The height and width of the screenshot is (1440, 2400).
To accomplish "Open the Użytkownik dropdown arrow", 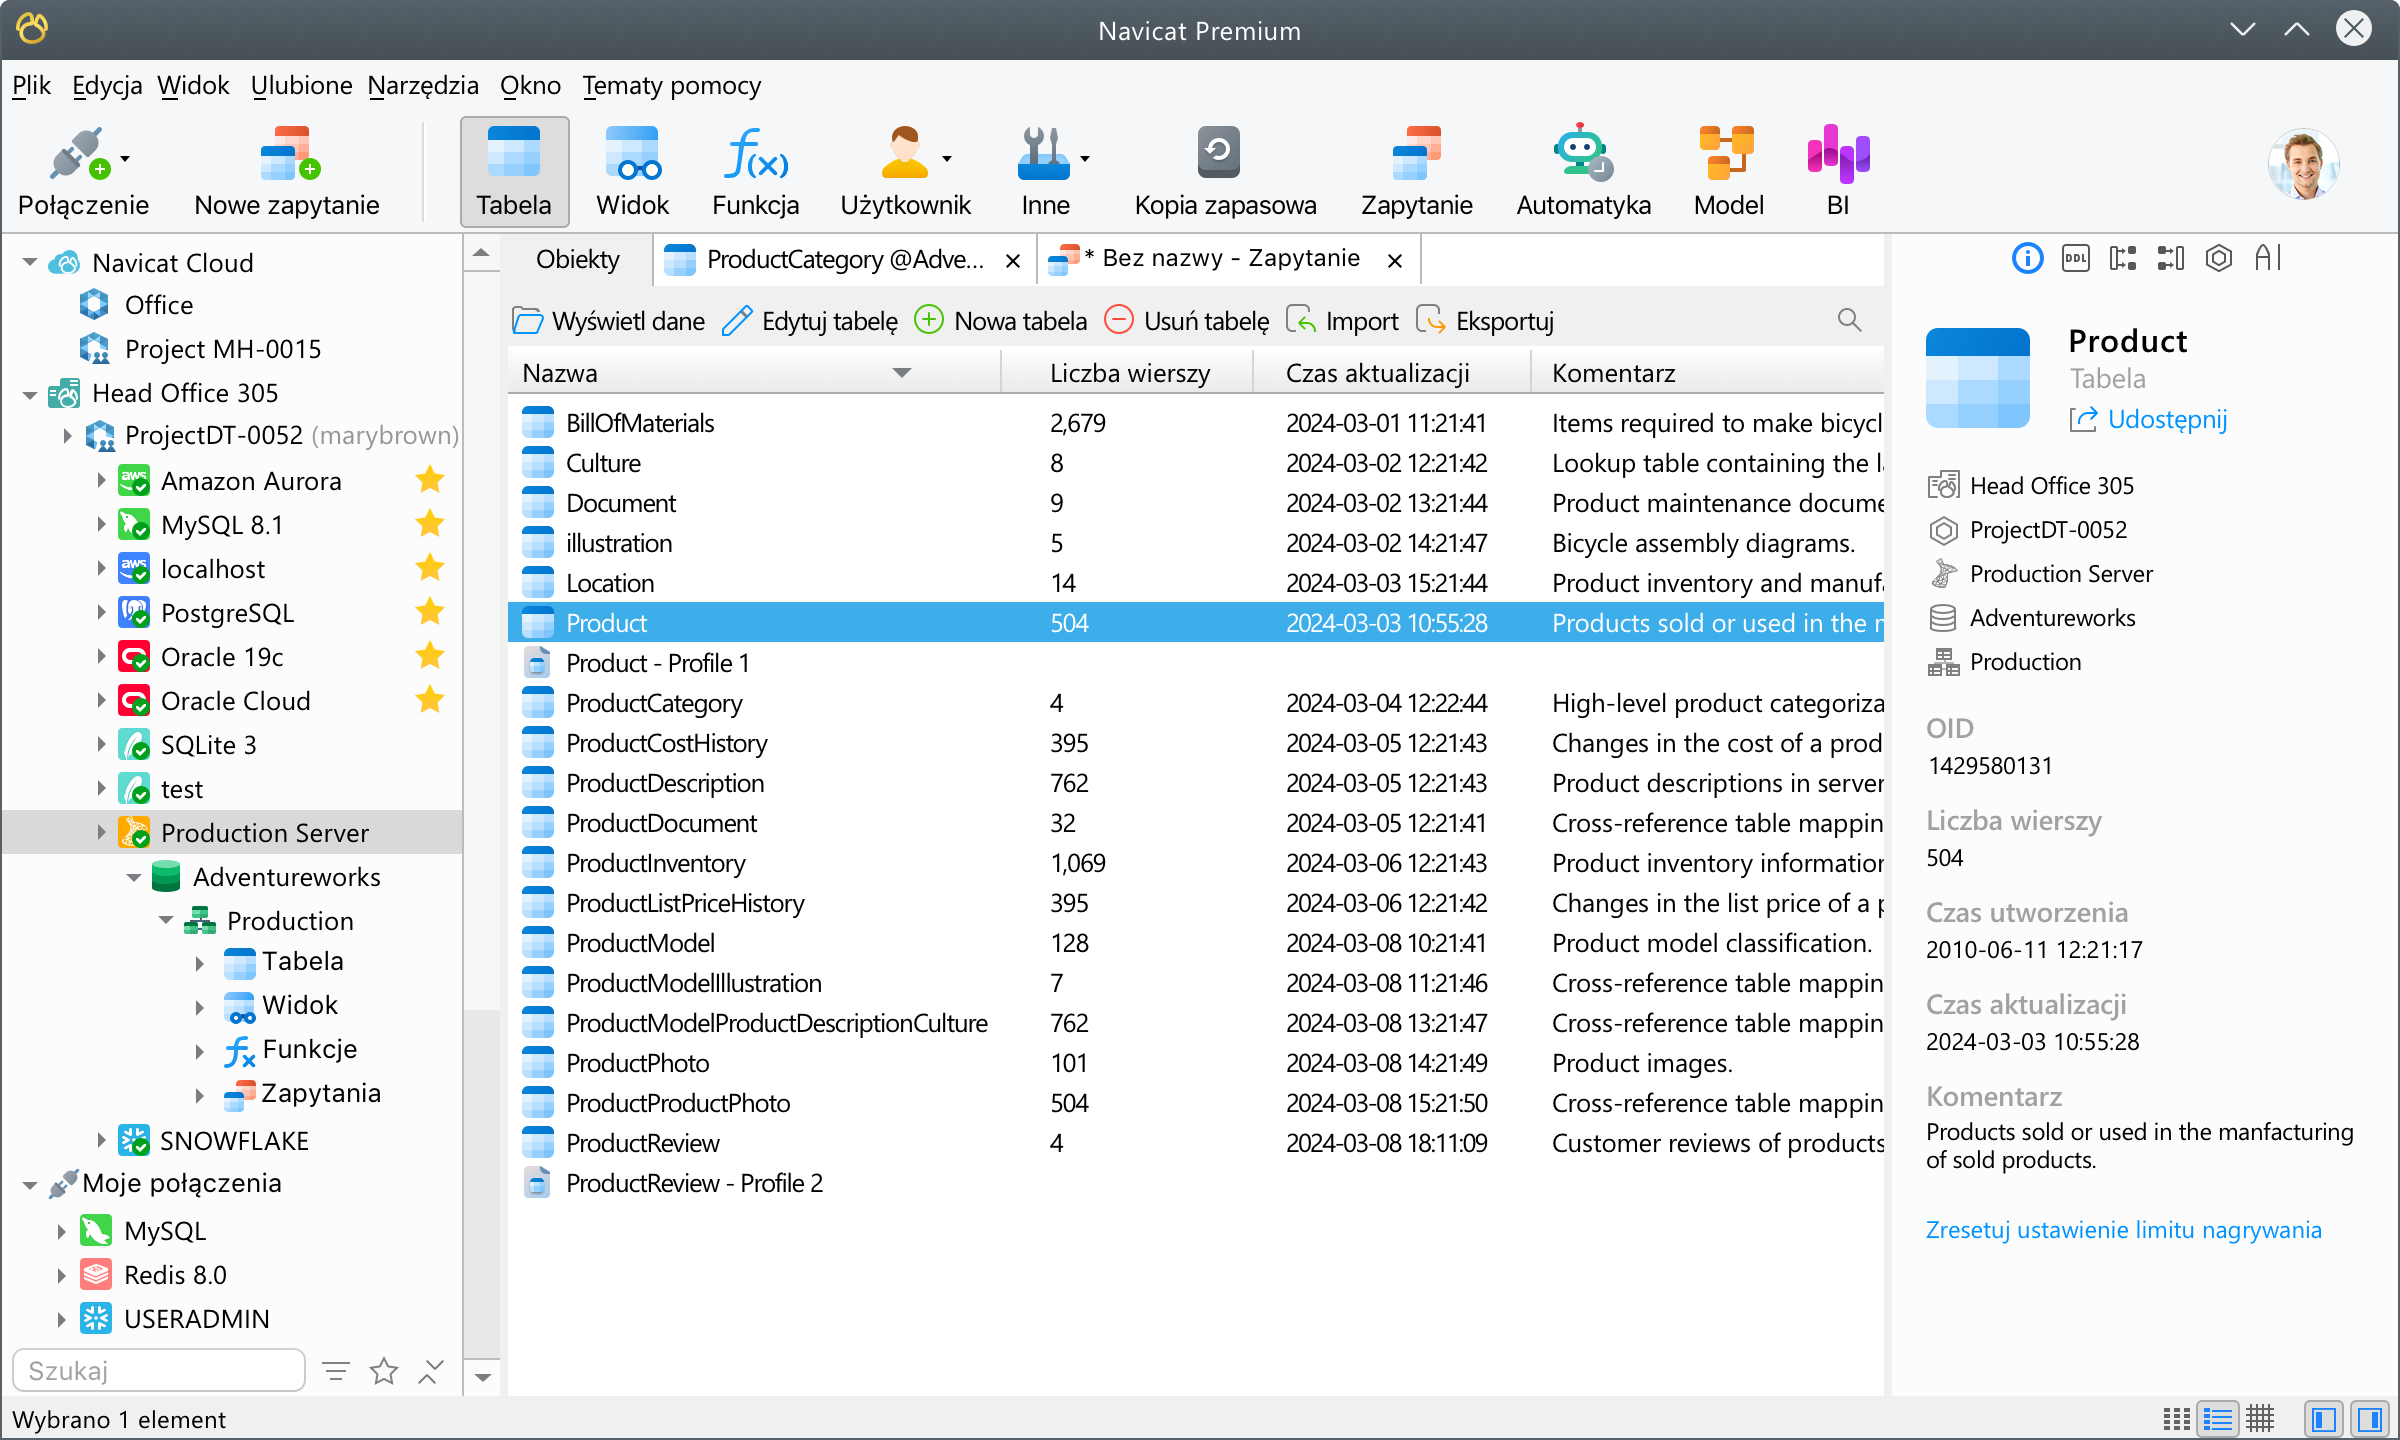I will point(947,159).
